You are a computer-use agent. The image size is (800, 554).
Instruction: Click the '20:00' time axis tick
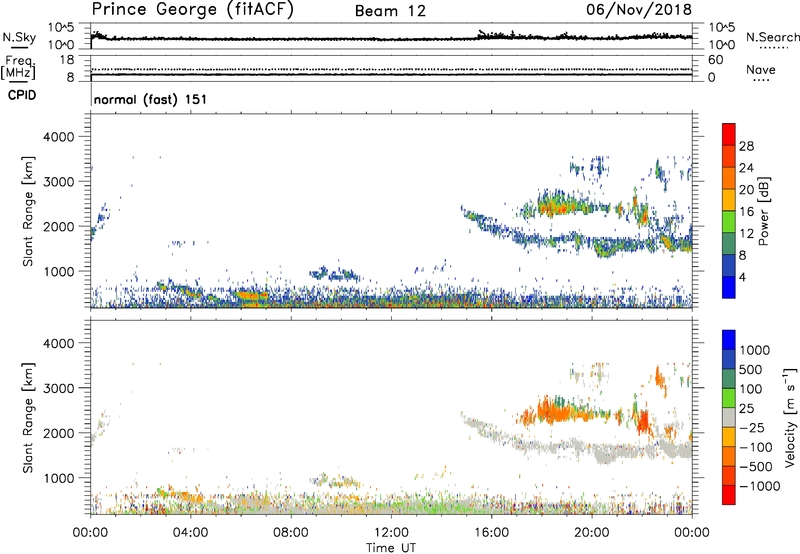(x=592, y=533)
